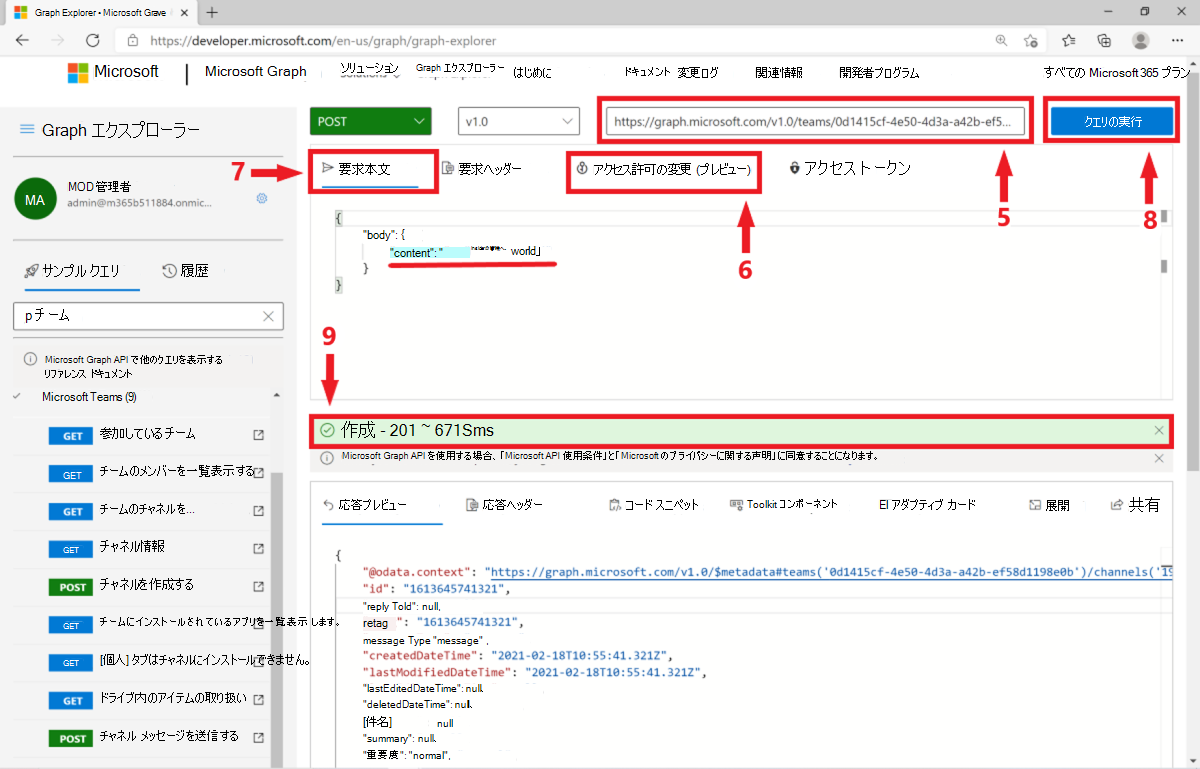Open the アダプティブカード view

(926, 504)
